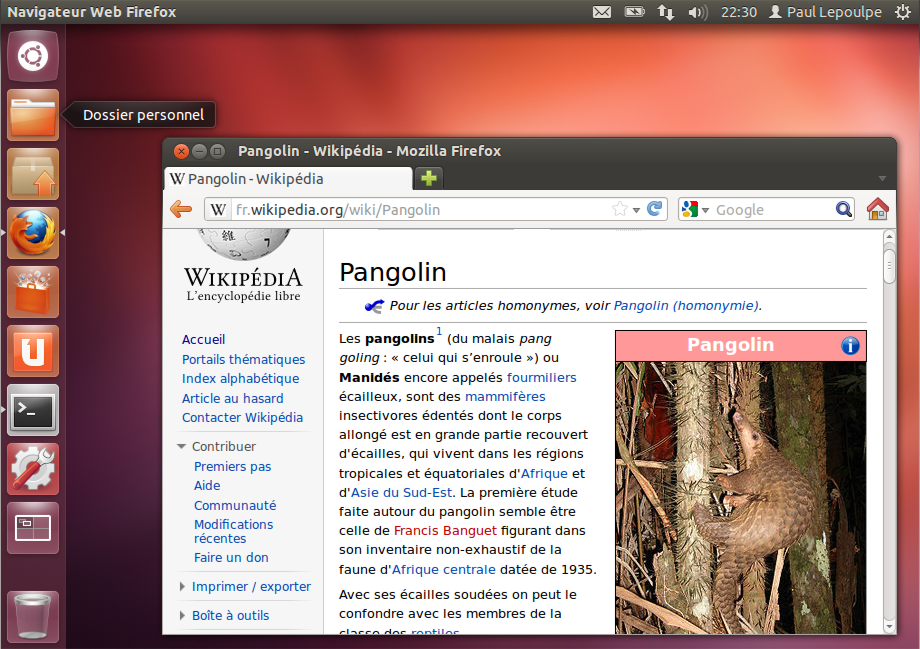The image size is (920, 649).
Task: Click the Firefox window title bar text
Action: (370, 151)
